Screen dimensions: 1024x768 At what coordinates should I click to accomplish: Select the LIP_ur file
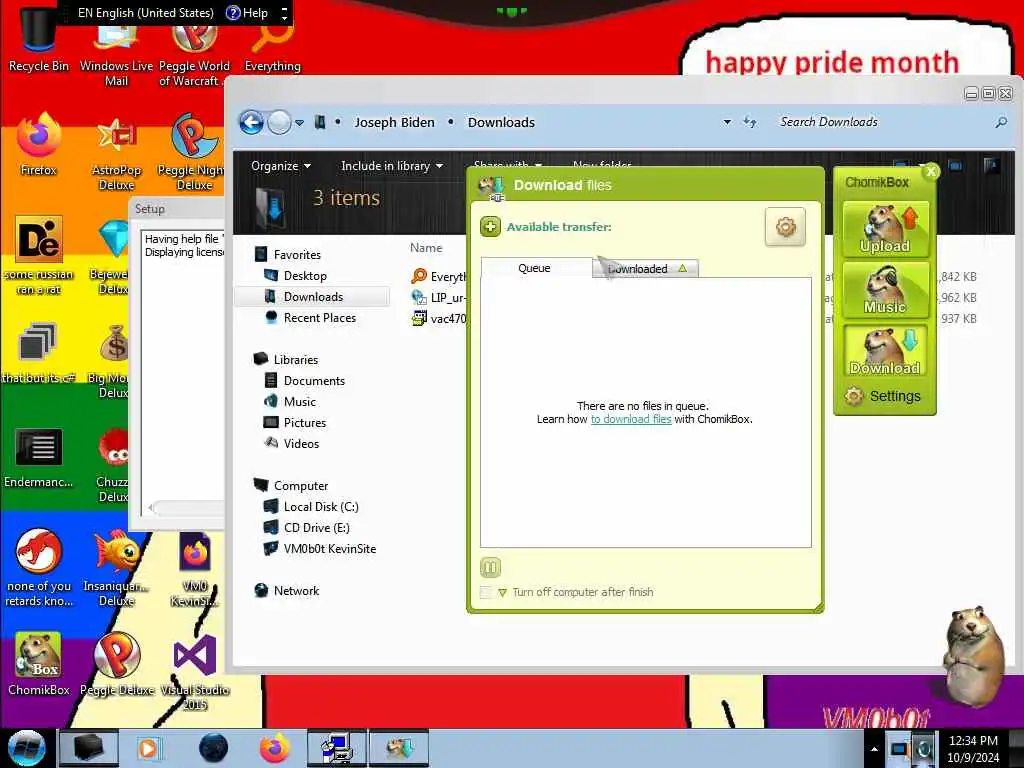(439, 297)
